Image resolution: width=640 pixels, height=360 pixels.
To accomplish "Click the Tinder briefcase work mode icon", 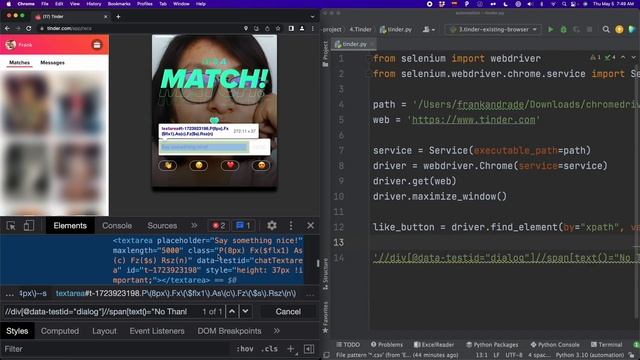I will coord(97,45).
